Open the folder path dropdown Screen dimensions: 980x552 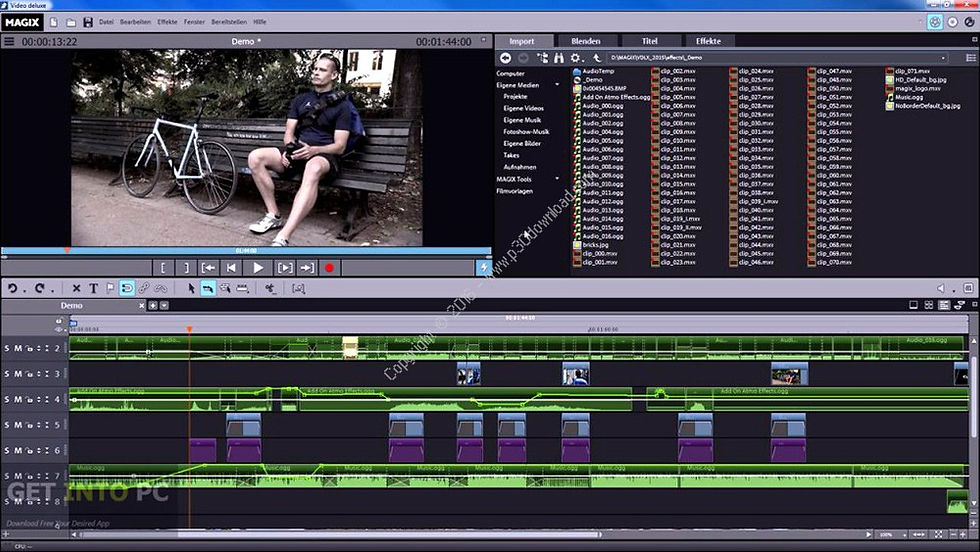coord(943,58)
